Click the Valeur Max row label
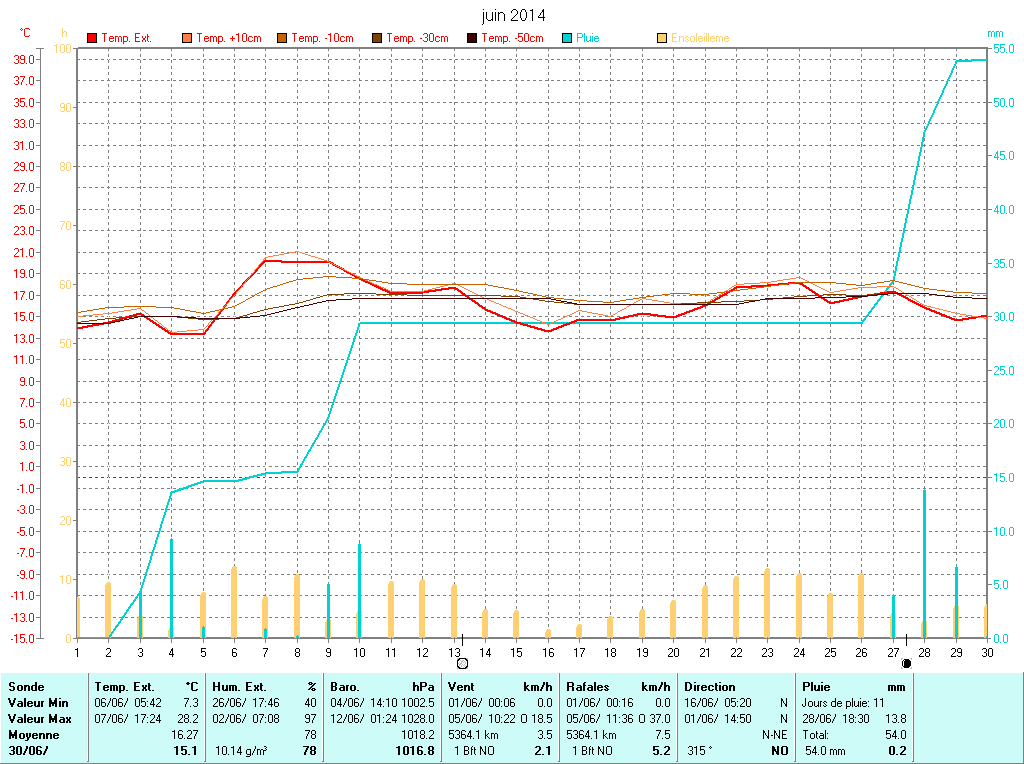 (36, 719)
